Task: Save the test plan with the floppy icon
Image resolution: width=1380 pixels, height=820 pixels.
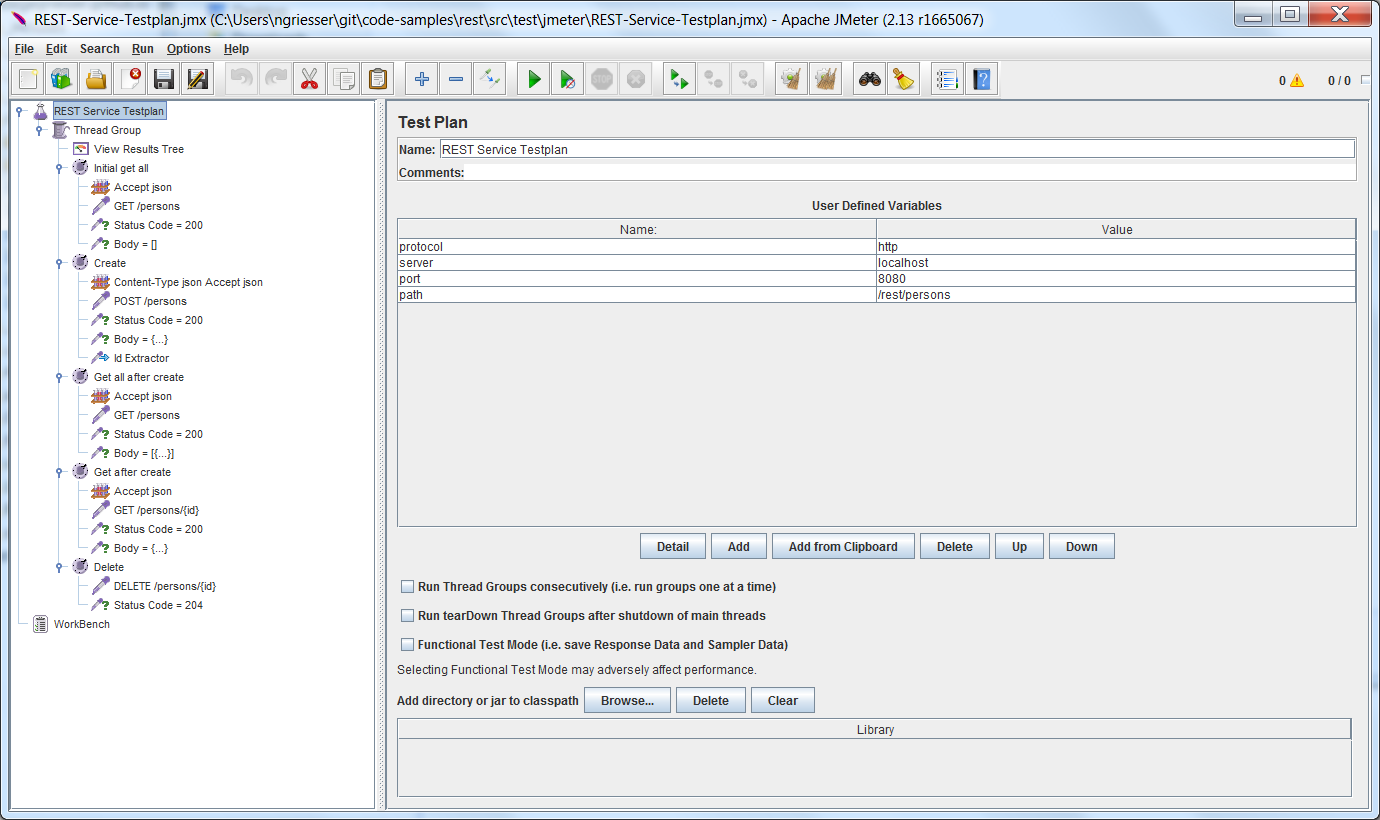Action: 164,79
